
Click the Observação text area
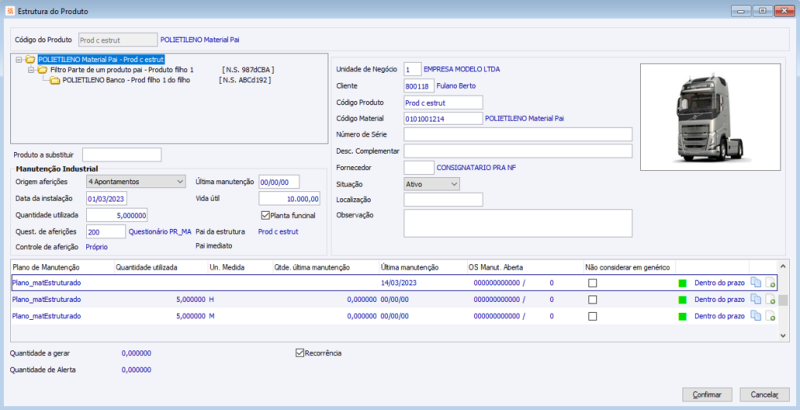518,223
